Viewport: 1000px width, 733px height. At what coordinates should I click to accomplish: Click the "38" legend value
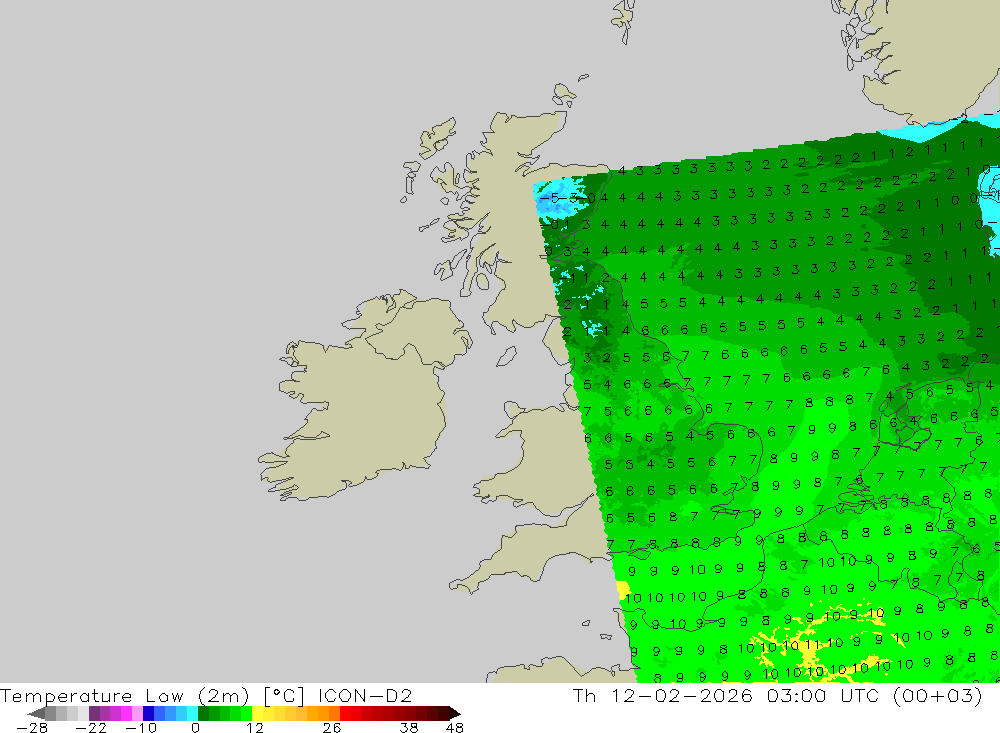(409, 728)
